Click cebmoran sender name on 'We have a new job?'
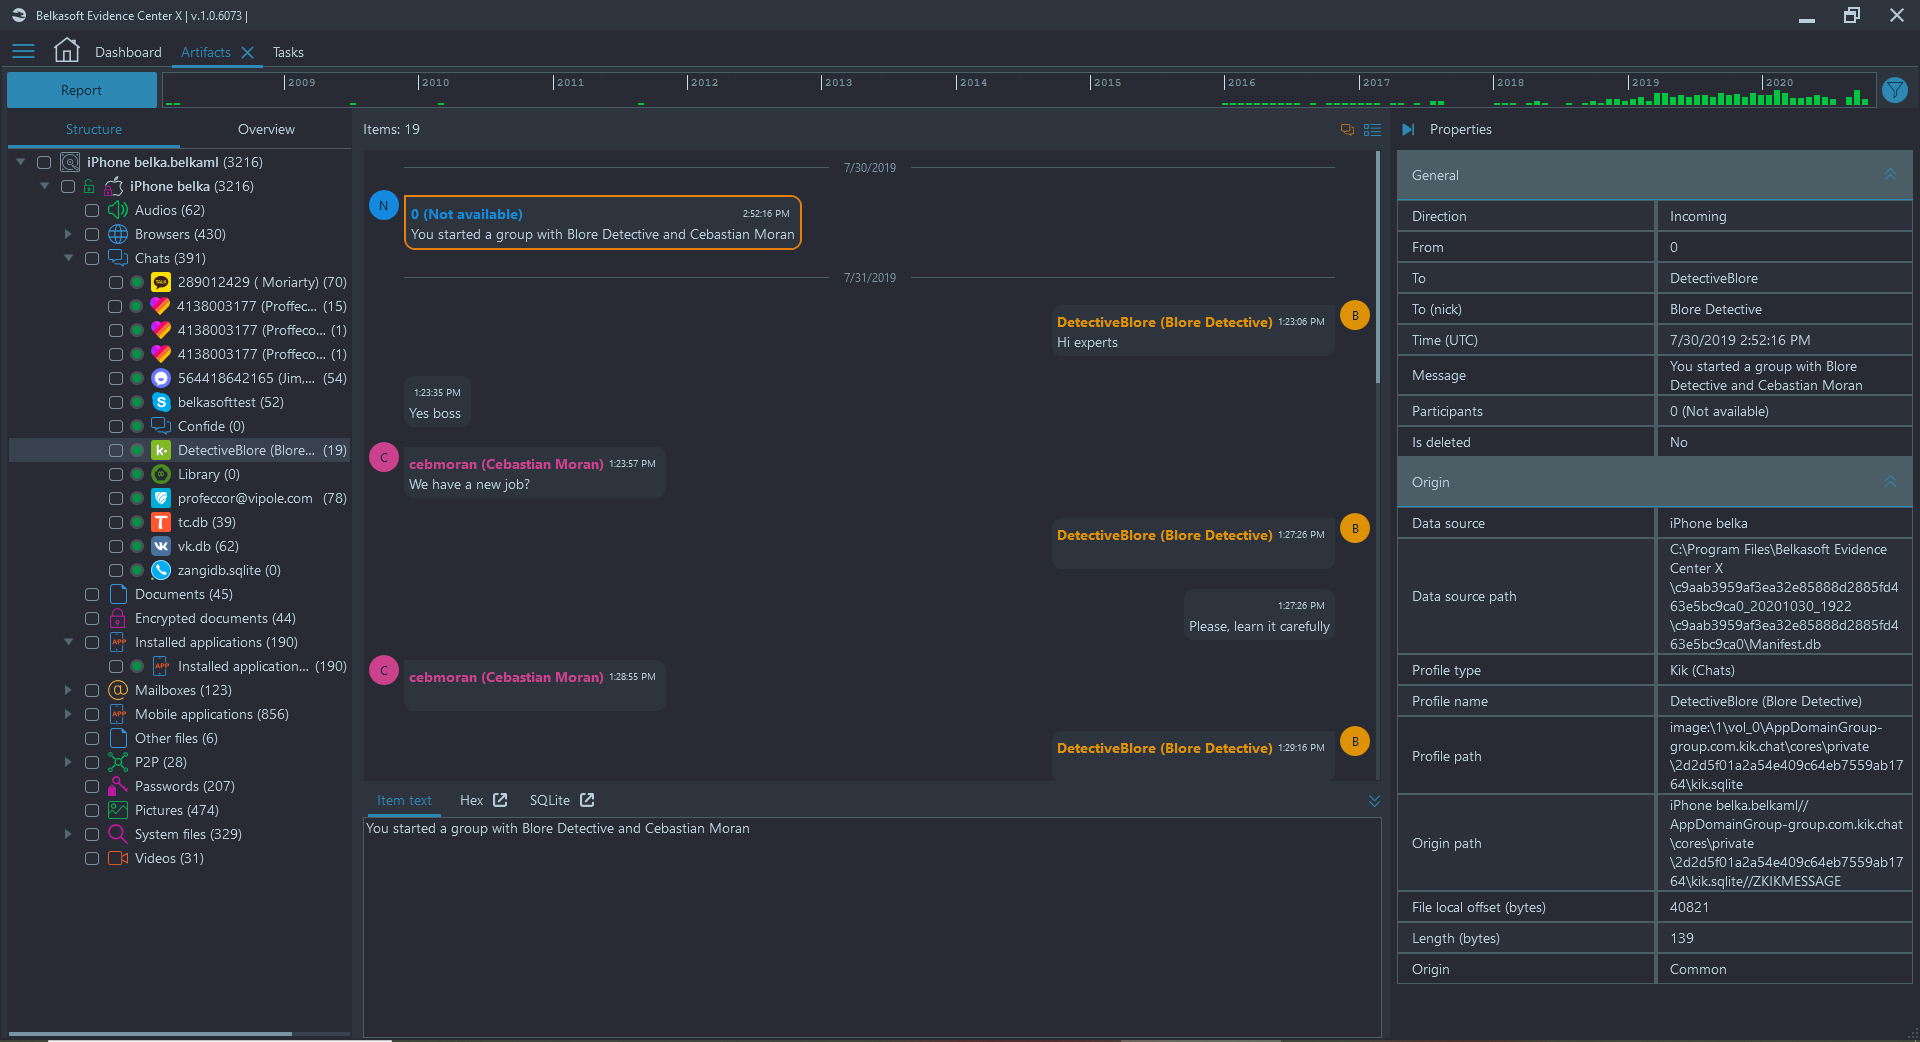 pyautogui.click(x=506, y=464)
